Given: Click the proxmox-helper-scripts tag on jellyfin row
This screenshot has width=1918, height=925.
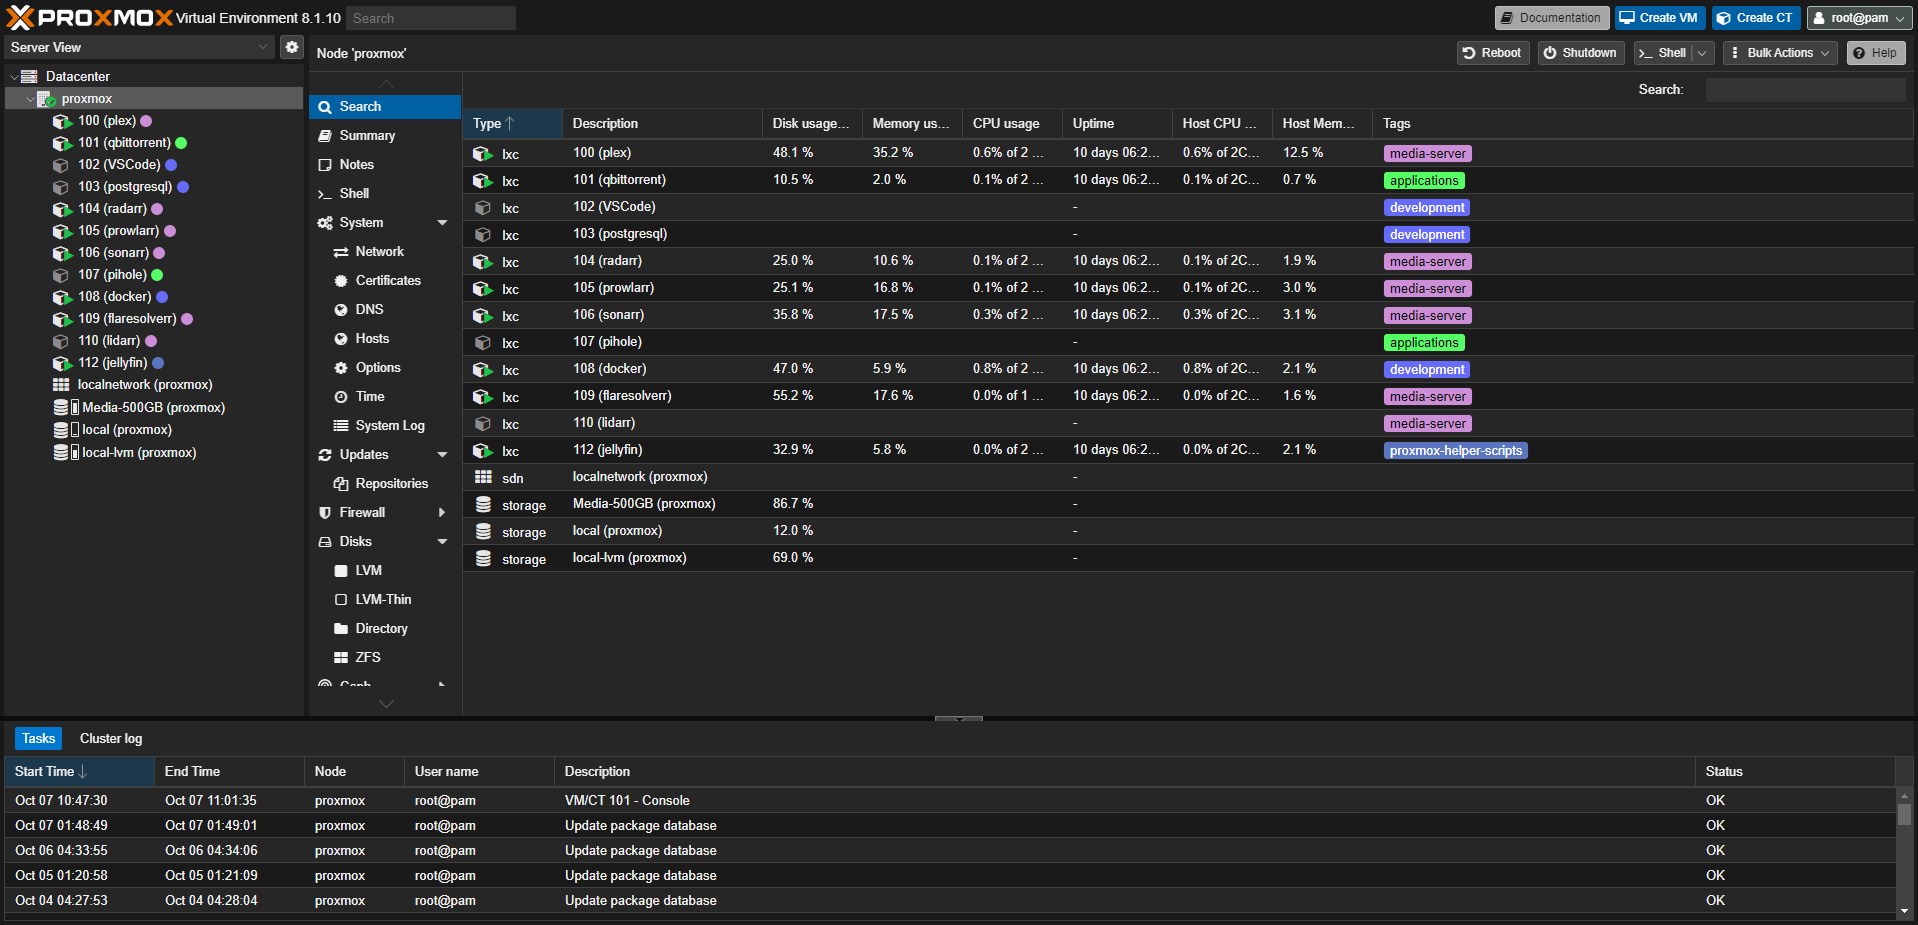Looking at the screenshot, I should [1455, 451].
